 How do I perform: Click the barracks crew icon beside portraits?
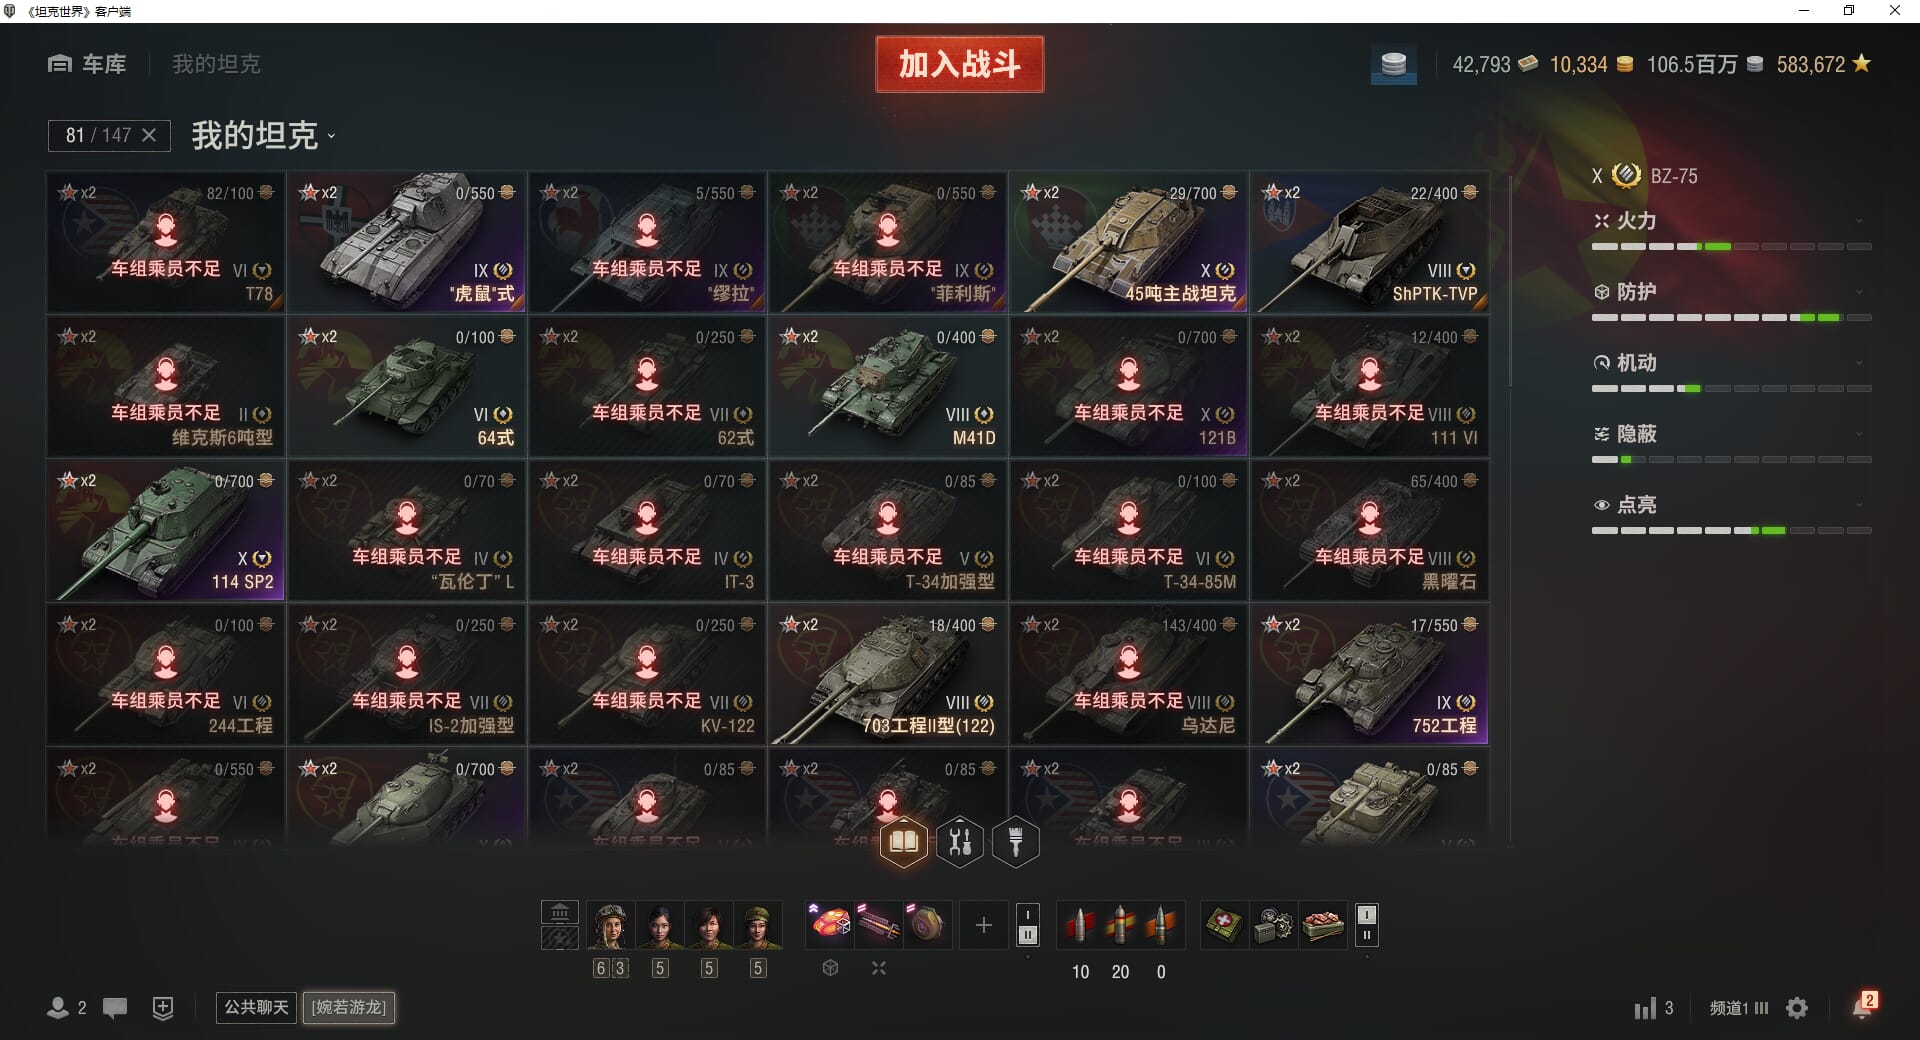point(560,925)
